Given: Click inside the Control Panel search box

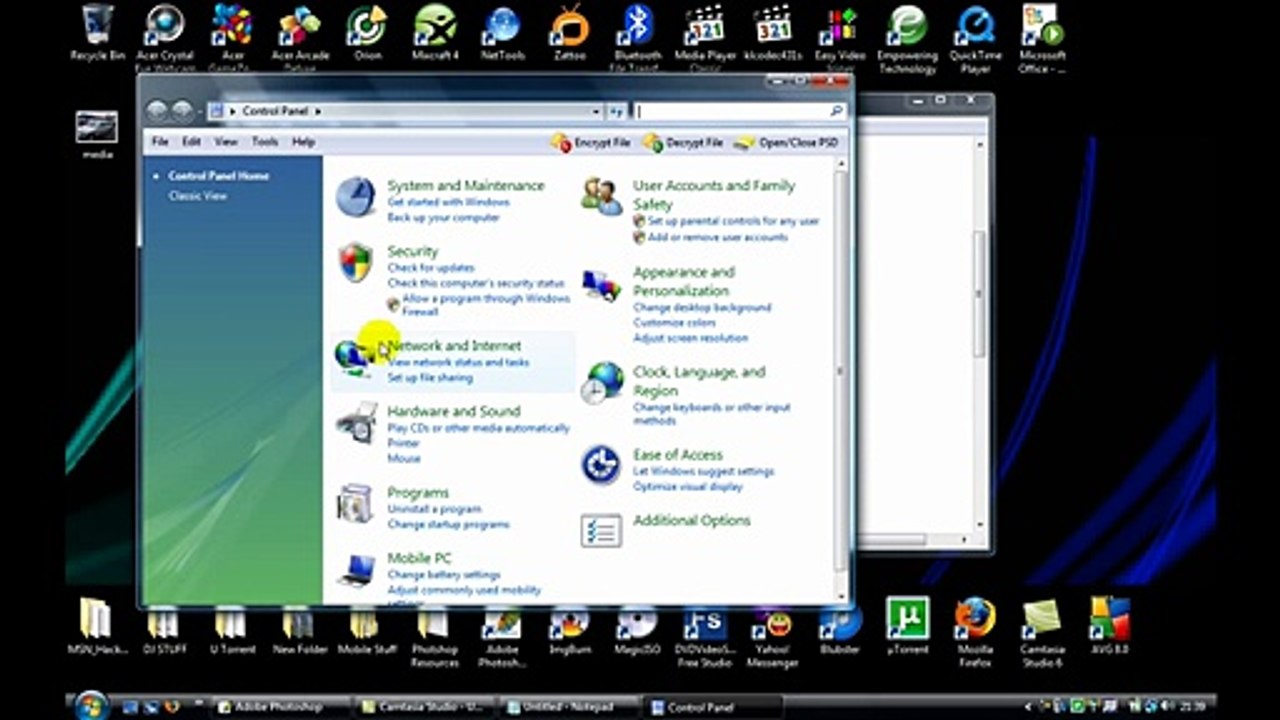Looking at the screenshot, I should point(731,112).
